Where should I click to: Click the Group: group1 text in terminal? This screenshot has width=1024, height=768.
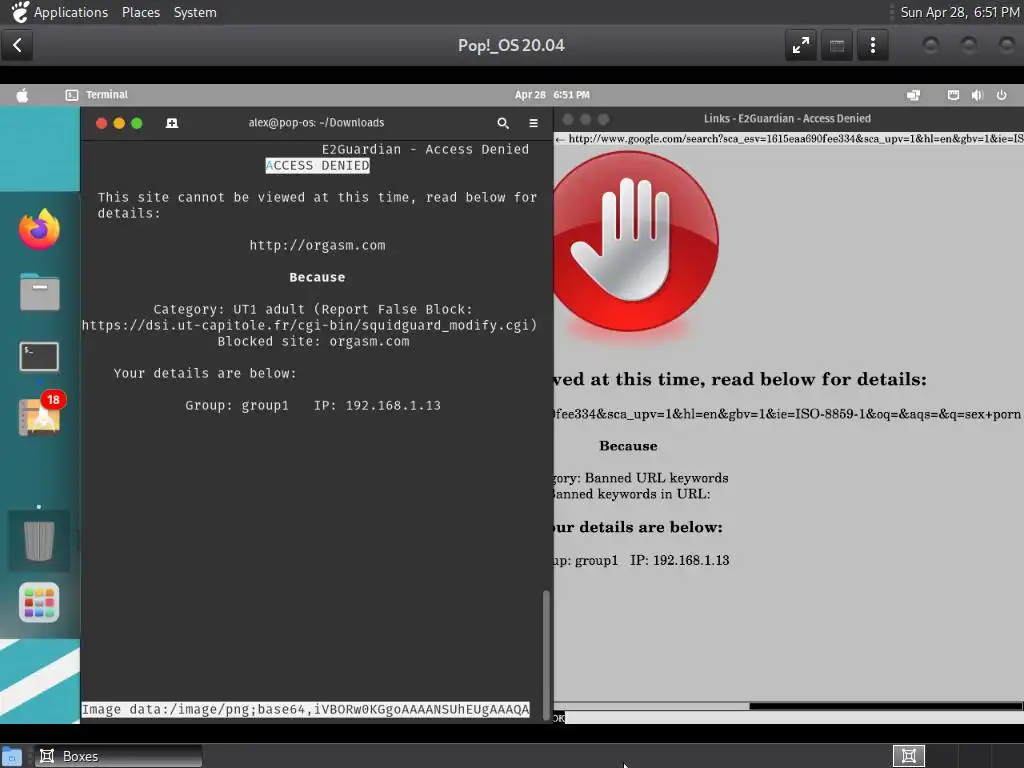[236, 406]
